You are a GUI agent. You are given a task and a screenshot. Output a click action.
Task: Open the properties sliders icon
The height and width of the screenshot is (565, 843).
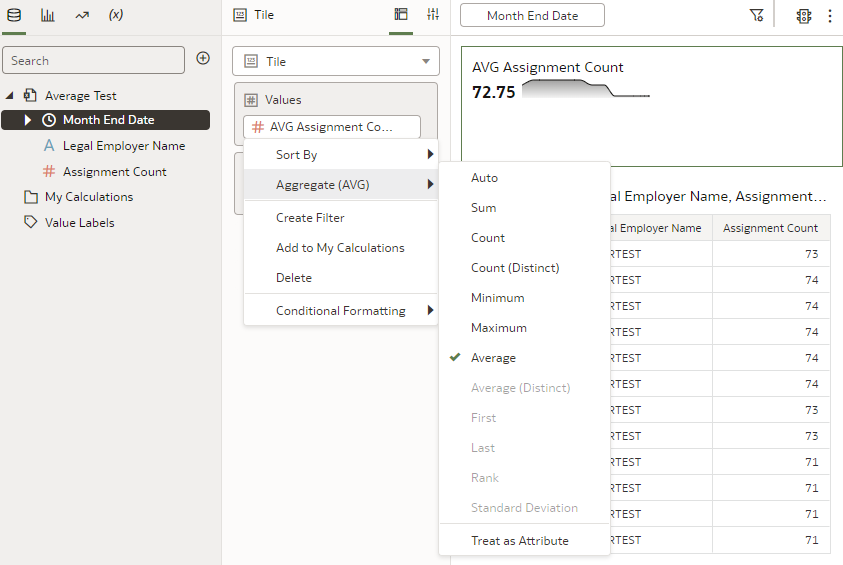click(x=433, y=15)
